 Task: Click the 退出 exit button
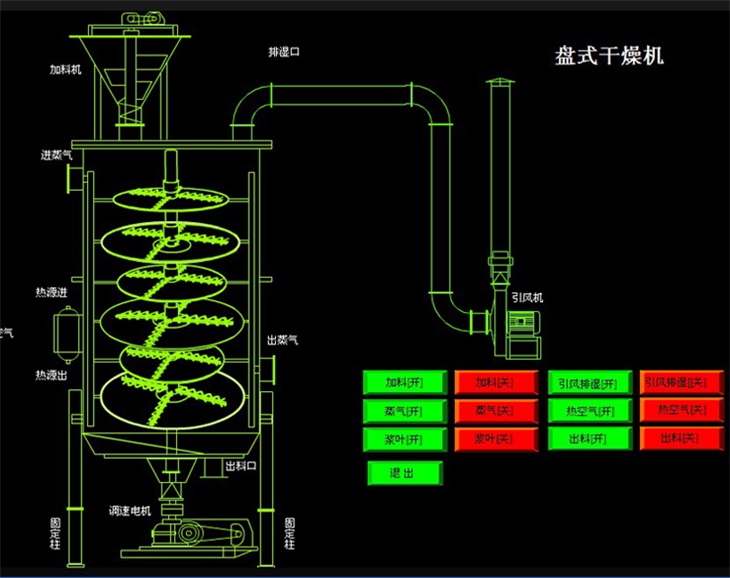pos(404,473)
